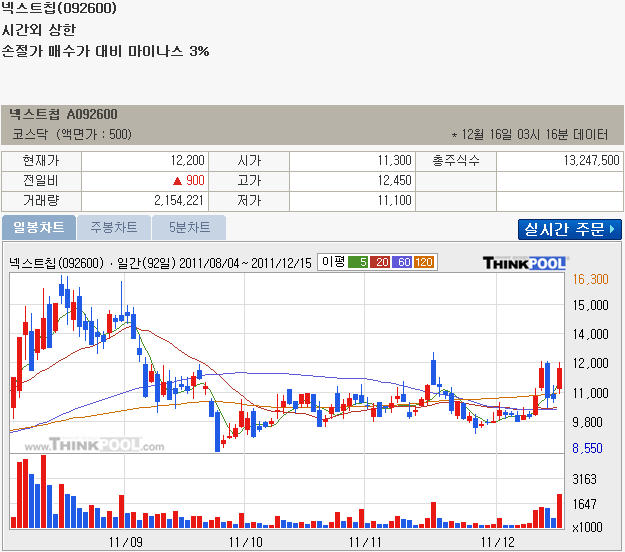This screenshot has height=552, width=625.
Task: Click the 총주식수 value 13,247,500
Action: [592, 161]
